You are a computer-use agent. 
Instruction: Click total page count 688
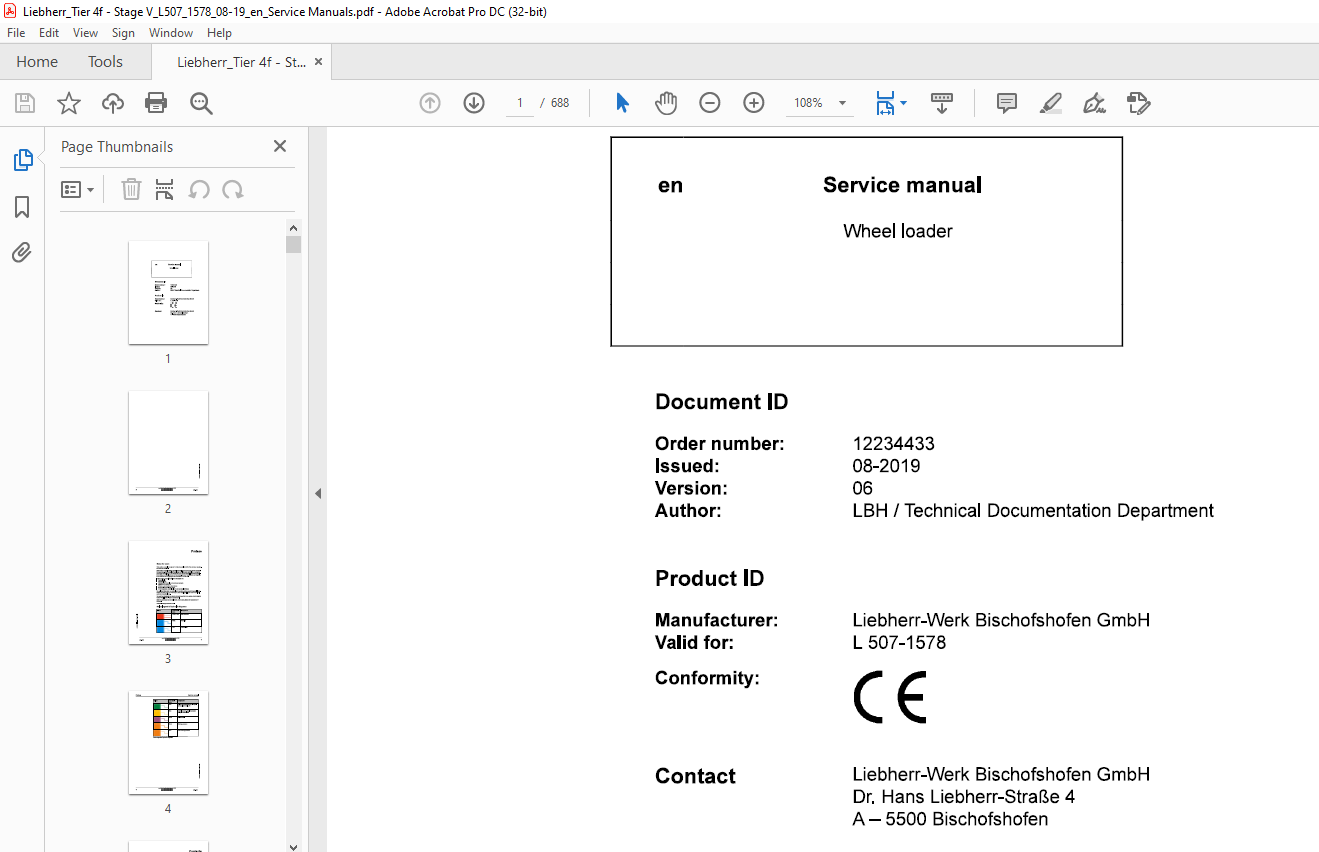pos(560,103)
